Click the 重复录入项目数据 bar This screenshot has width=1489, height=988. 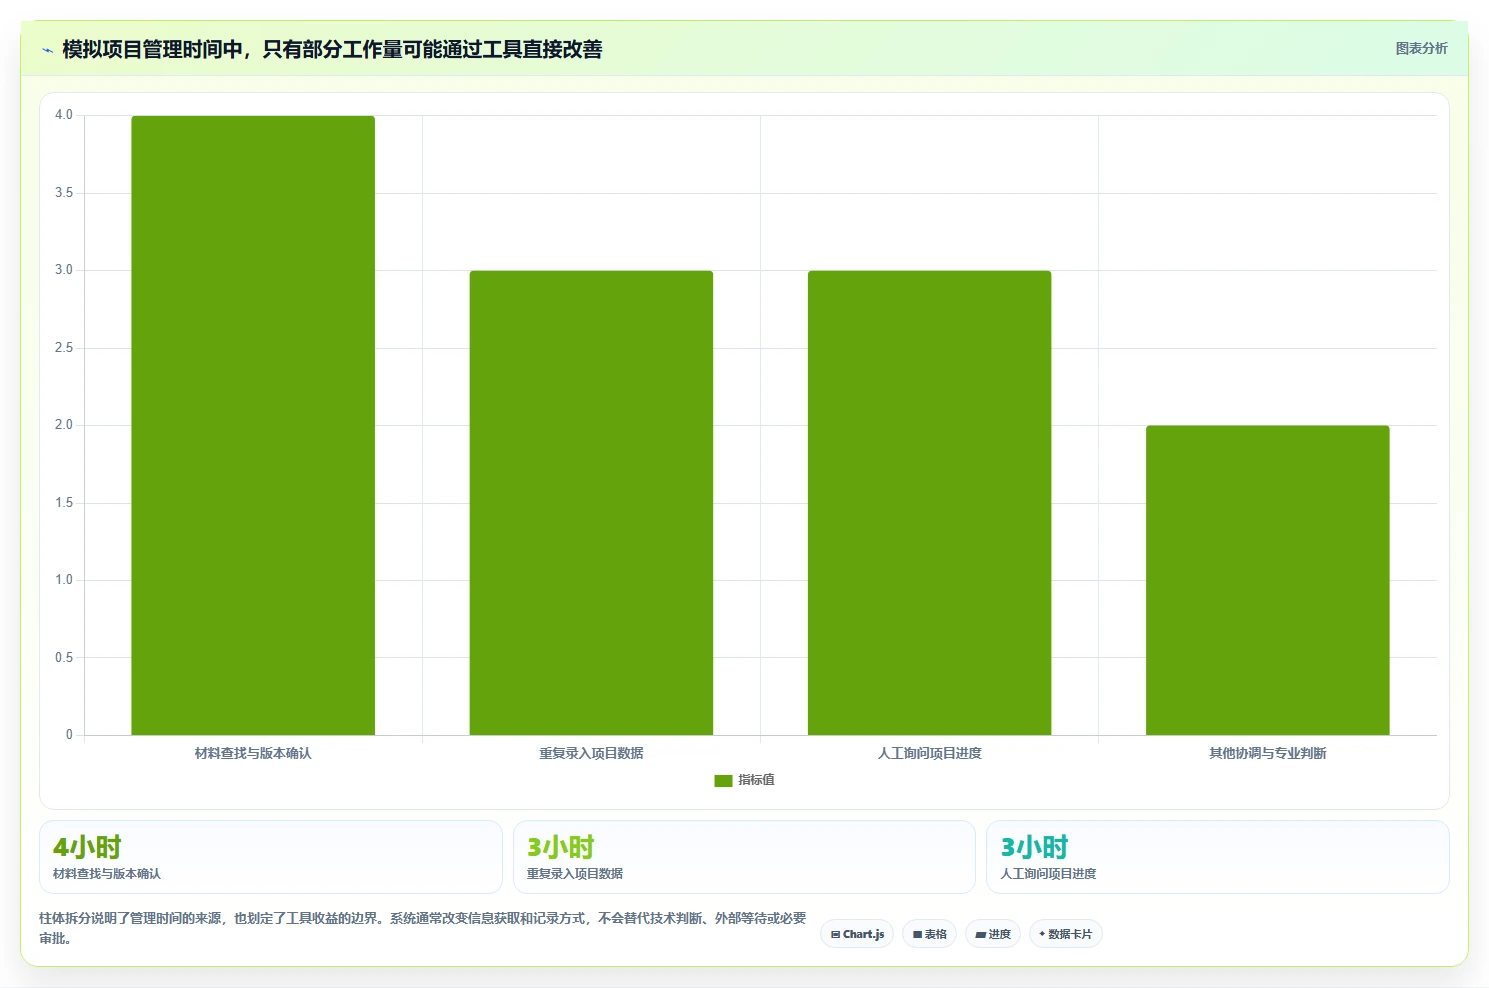(x=591, y=503)
